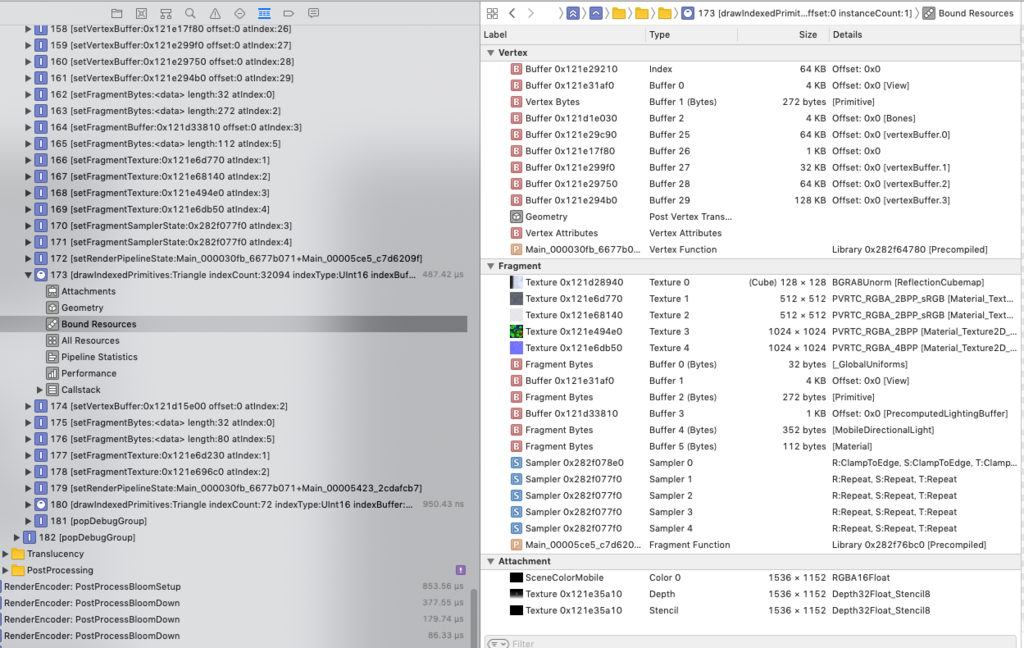Click the Sampler 0x282f078e0 icon

click(x=516, y=462)
